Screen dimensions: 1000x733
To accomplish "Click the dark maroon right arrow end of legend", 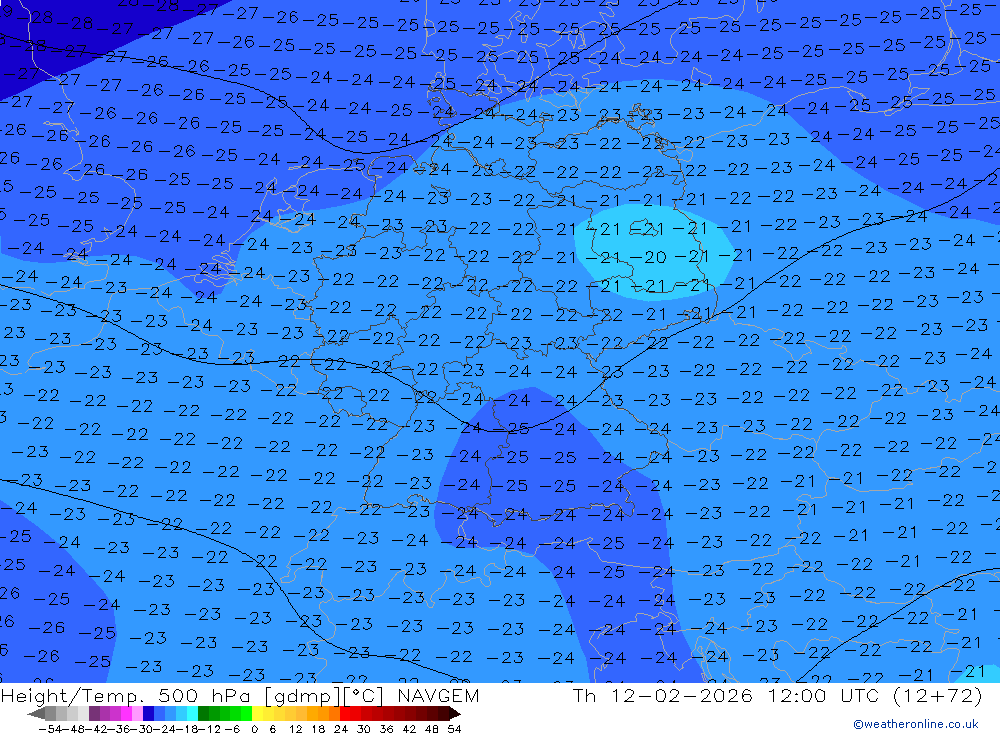I will coord(455,713).
